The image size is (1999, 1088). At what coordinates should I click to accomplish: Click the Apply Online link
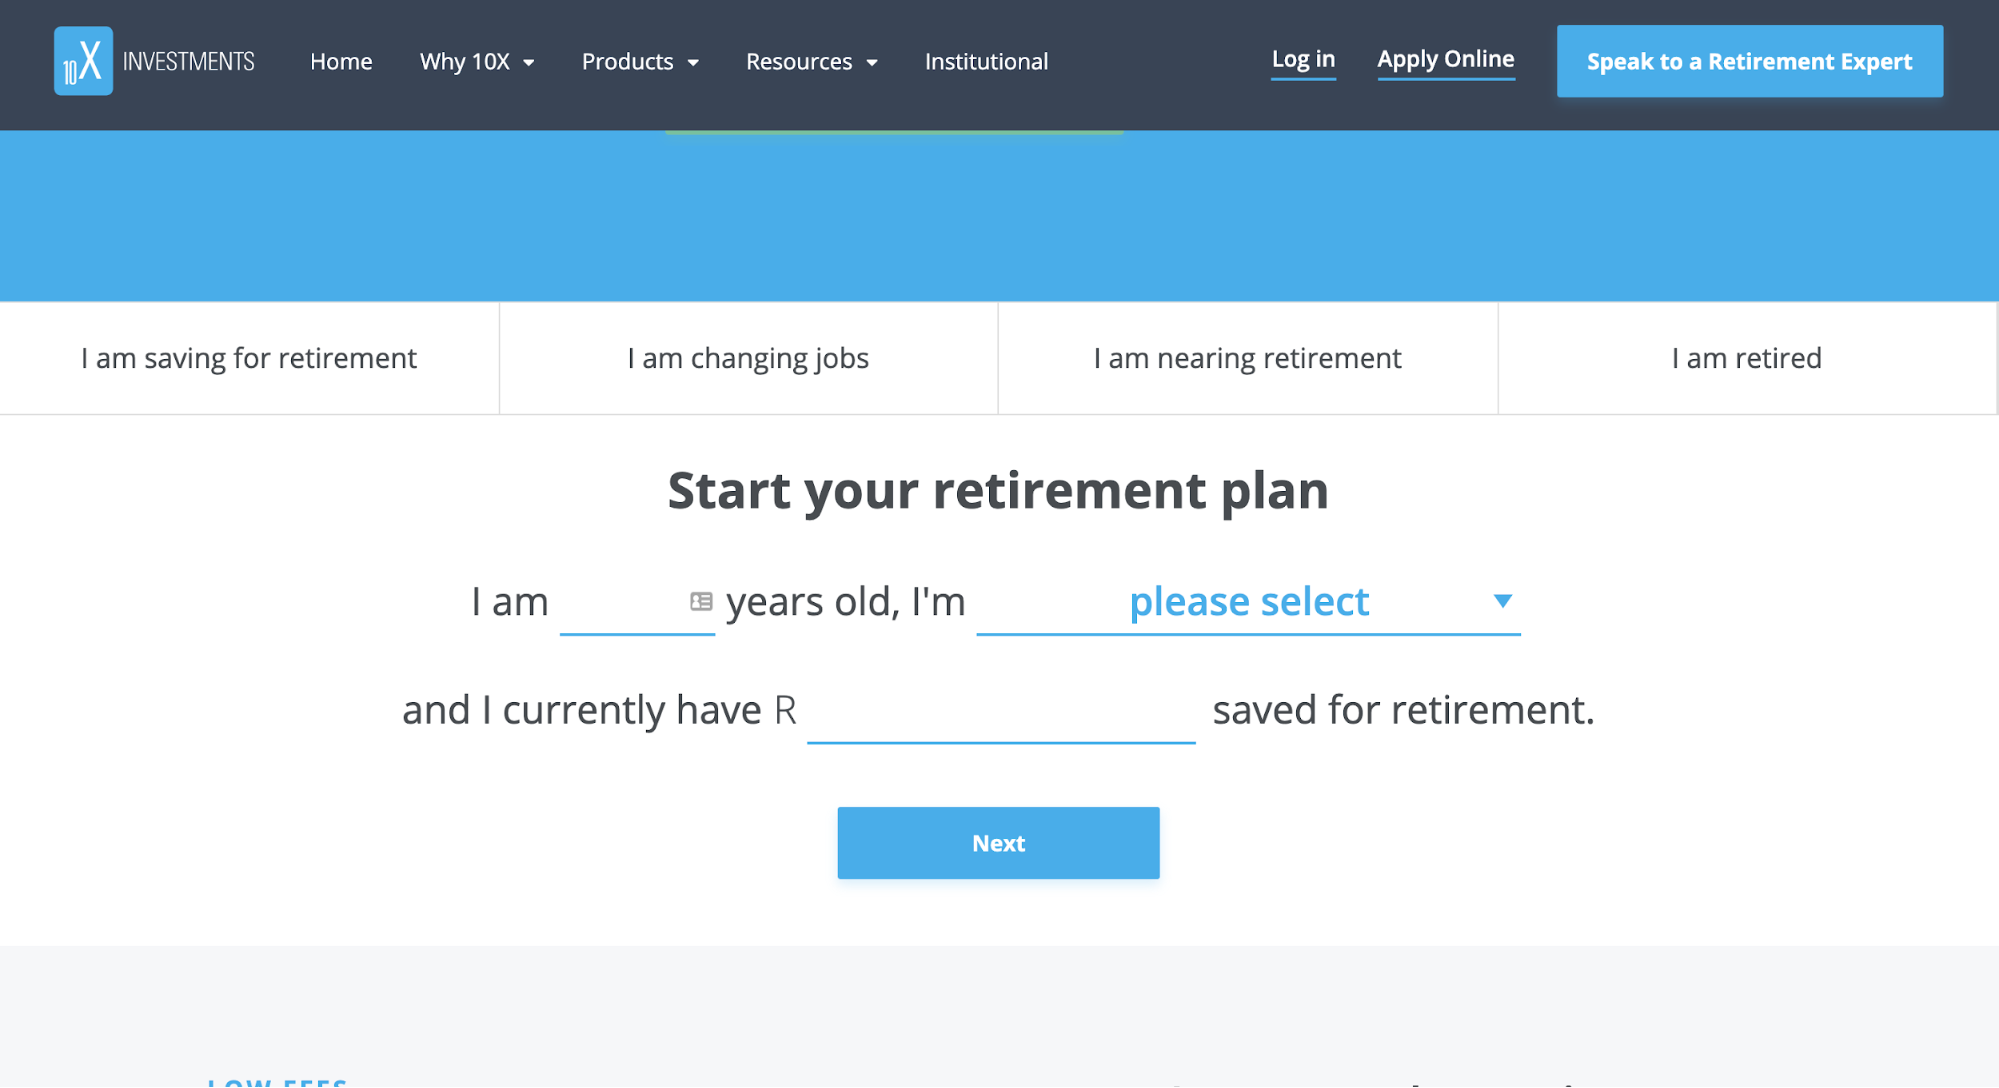tap(1446, 59)
